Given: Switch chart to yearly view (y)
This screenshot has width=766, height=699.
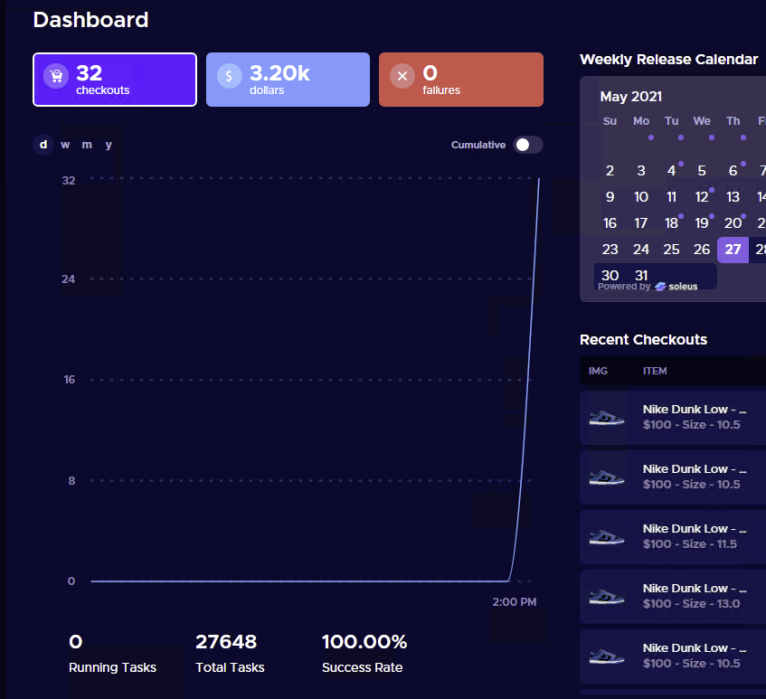Looking at the screenshot, I should 108,145.
